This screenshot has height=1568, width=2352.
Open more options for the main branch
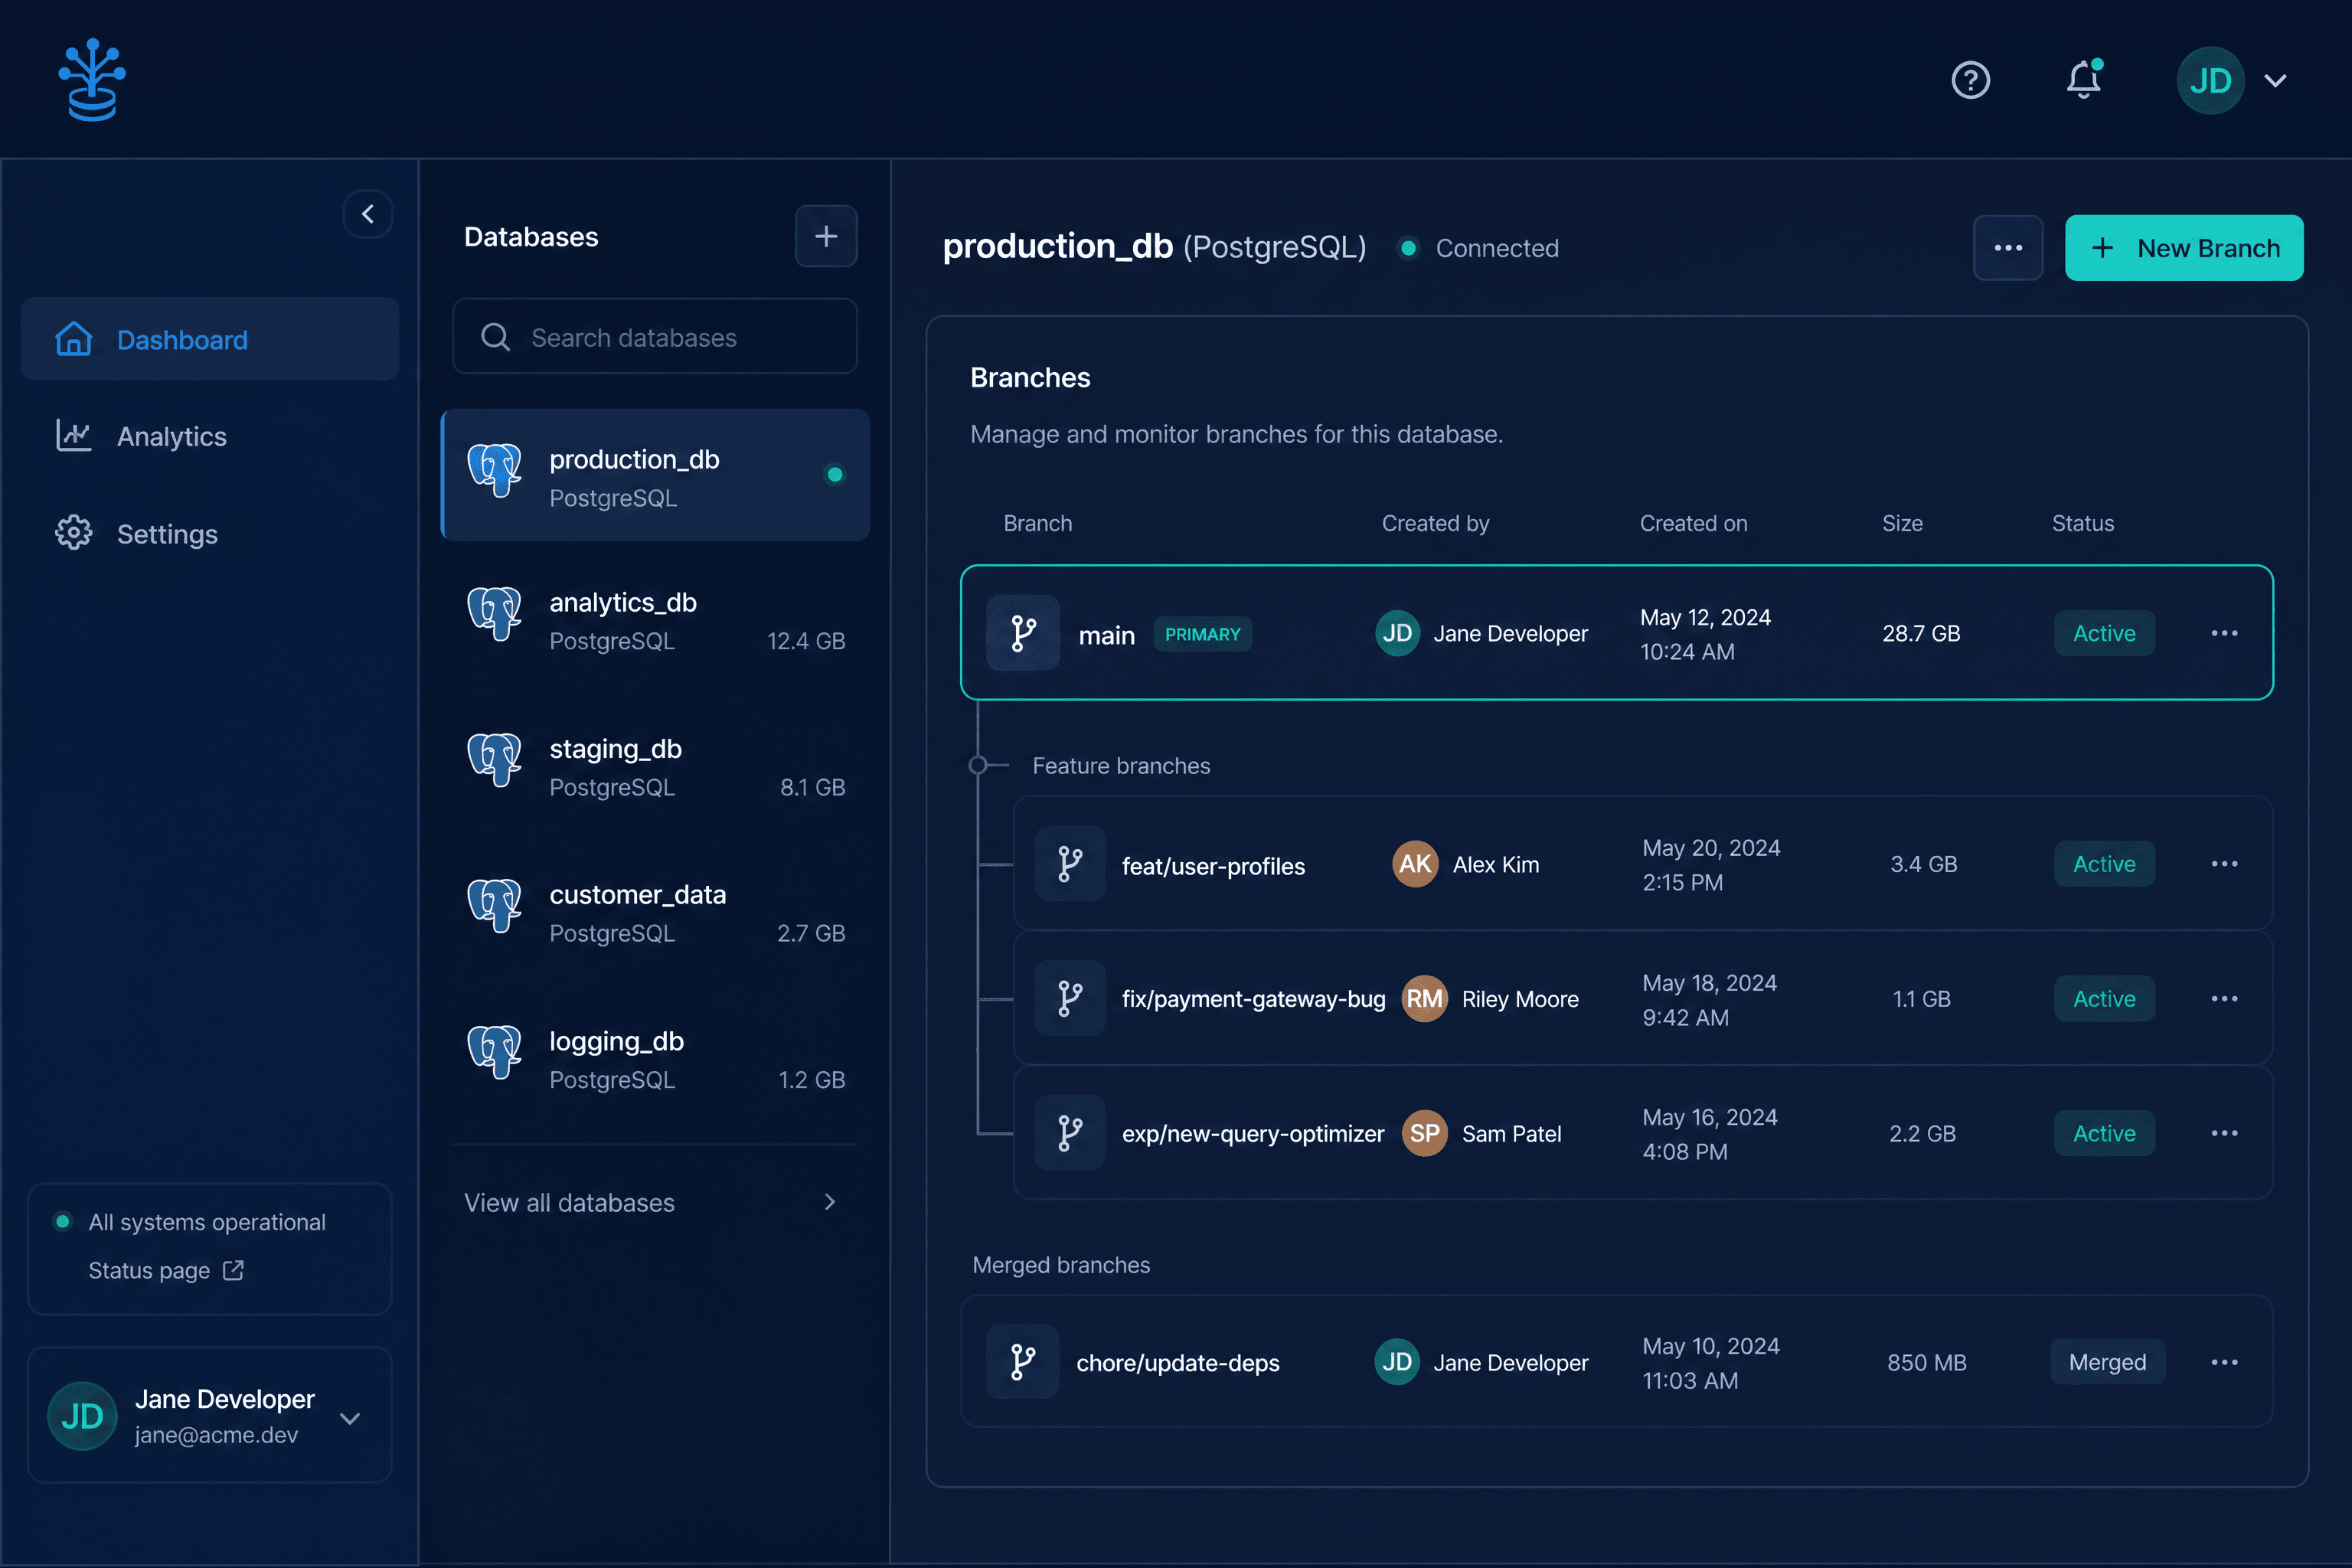pyautogui.click(x=2224, y=633)
